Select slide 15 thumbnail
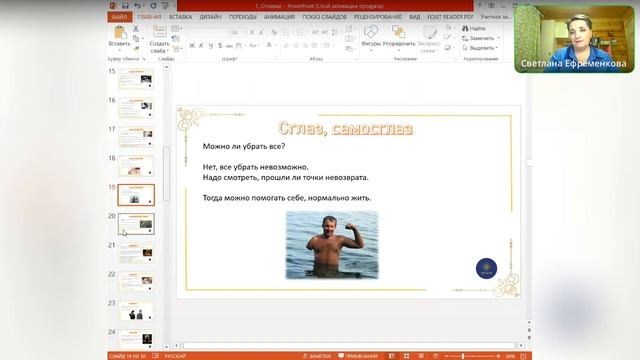Viewport: 640px width, 360px height. 136,79
